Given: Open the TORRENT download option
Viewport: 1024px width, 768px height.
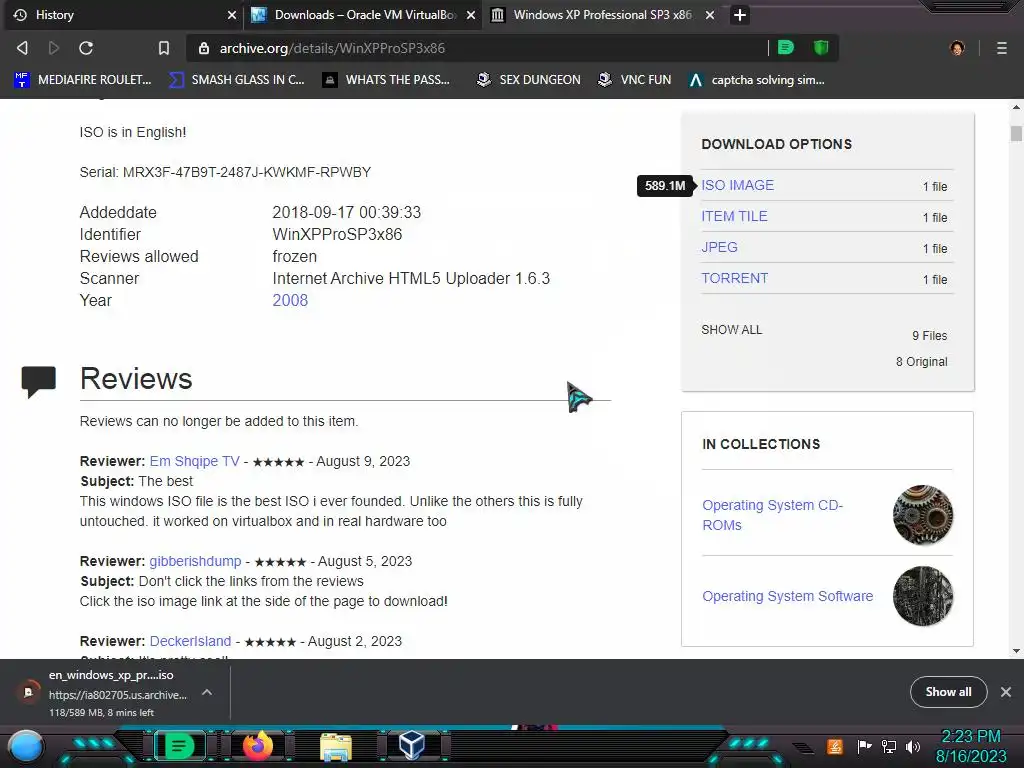Looking at the screenshot, I should 735,278.
